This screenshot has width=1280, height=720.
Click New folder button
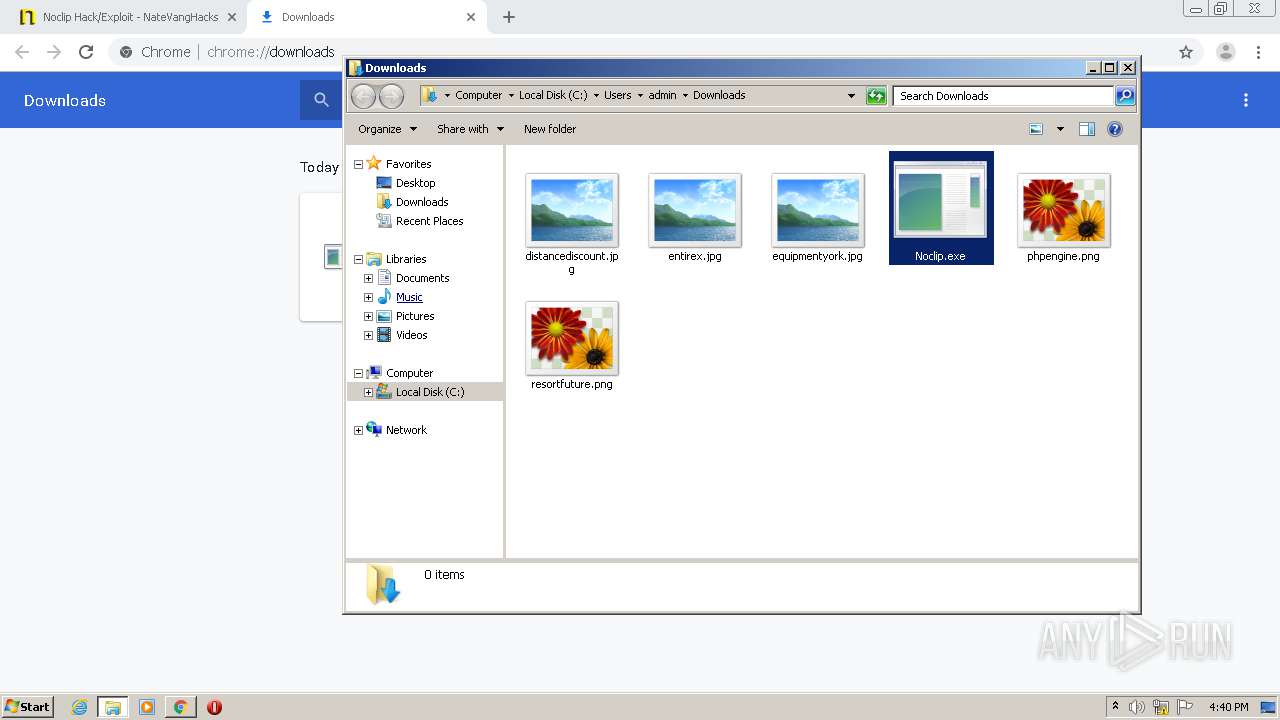pyautogui.click(x=550, y=129)
